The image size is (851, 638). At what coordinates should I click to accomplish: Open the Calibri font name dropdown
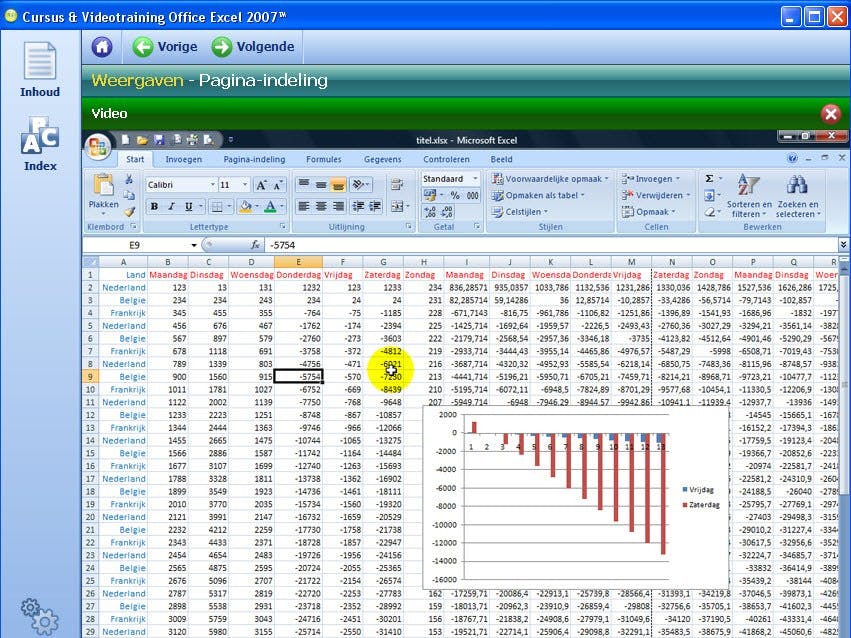(x=213, y=185)
